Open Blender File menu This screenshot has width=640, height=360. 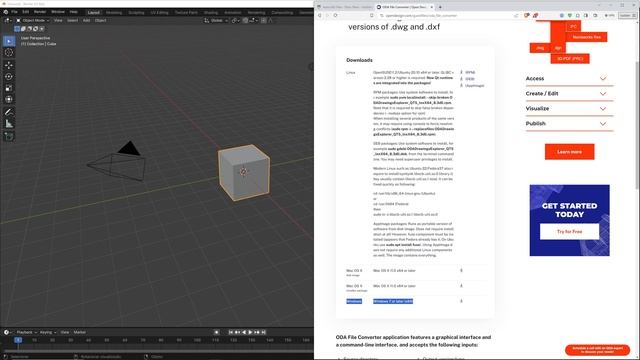tap(14, 12)
